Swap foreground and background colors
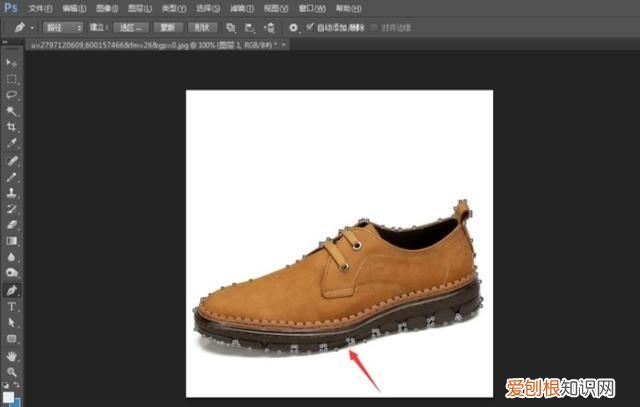 [x=17, y=385]
